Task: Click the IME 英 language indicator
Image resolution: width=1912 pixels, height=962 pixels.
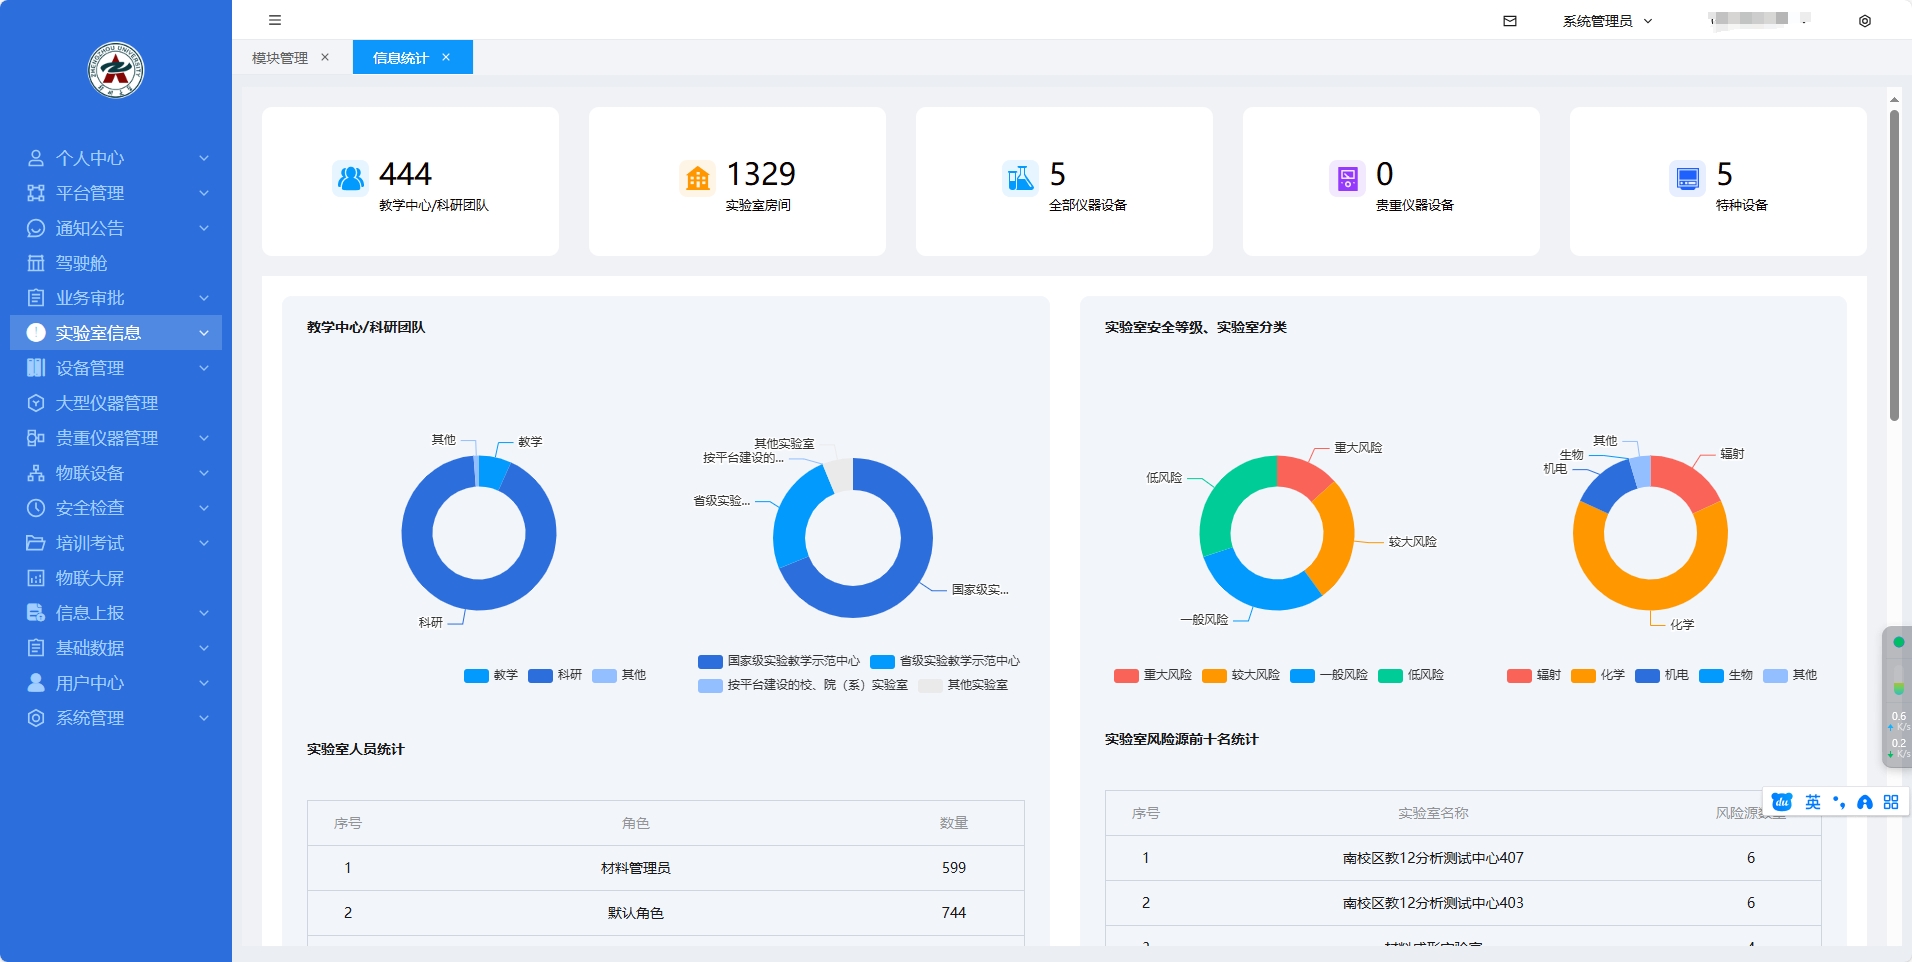Action: [1813, 802]
